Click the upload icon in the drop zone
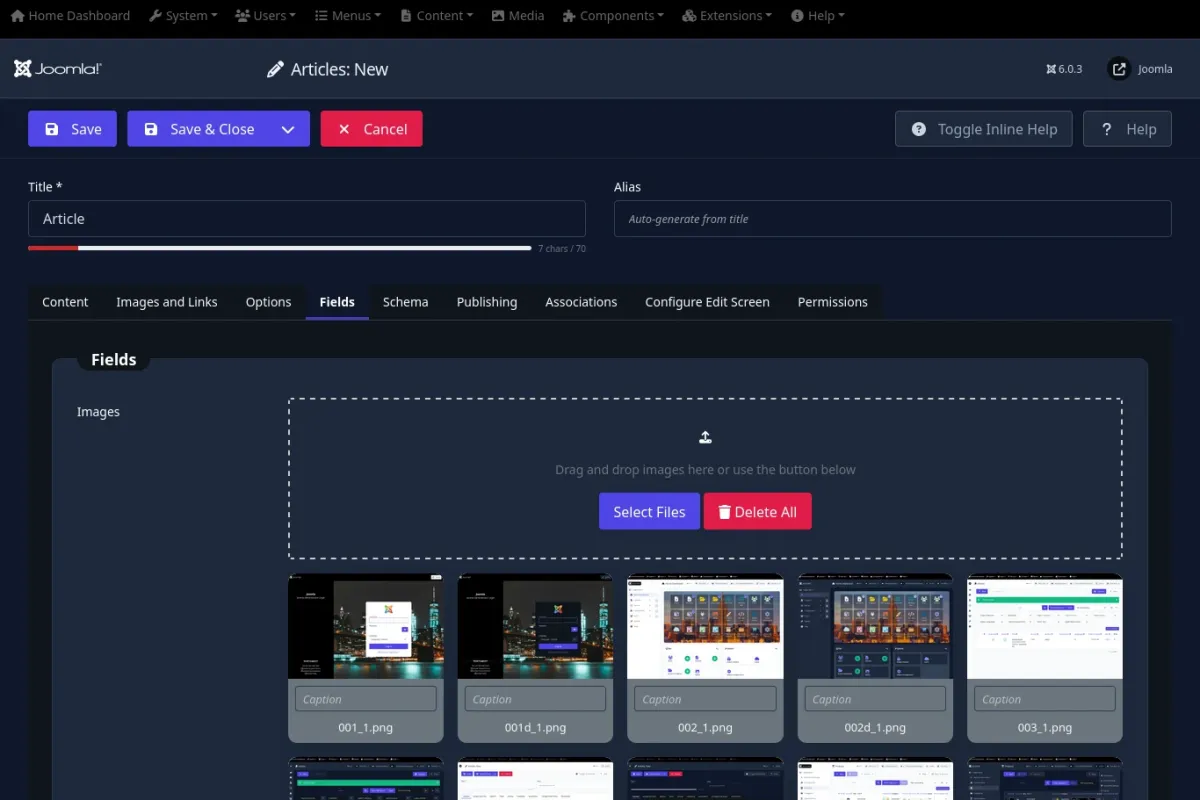 [x=705, y=437]
